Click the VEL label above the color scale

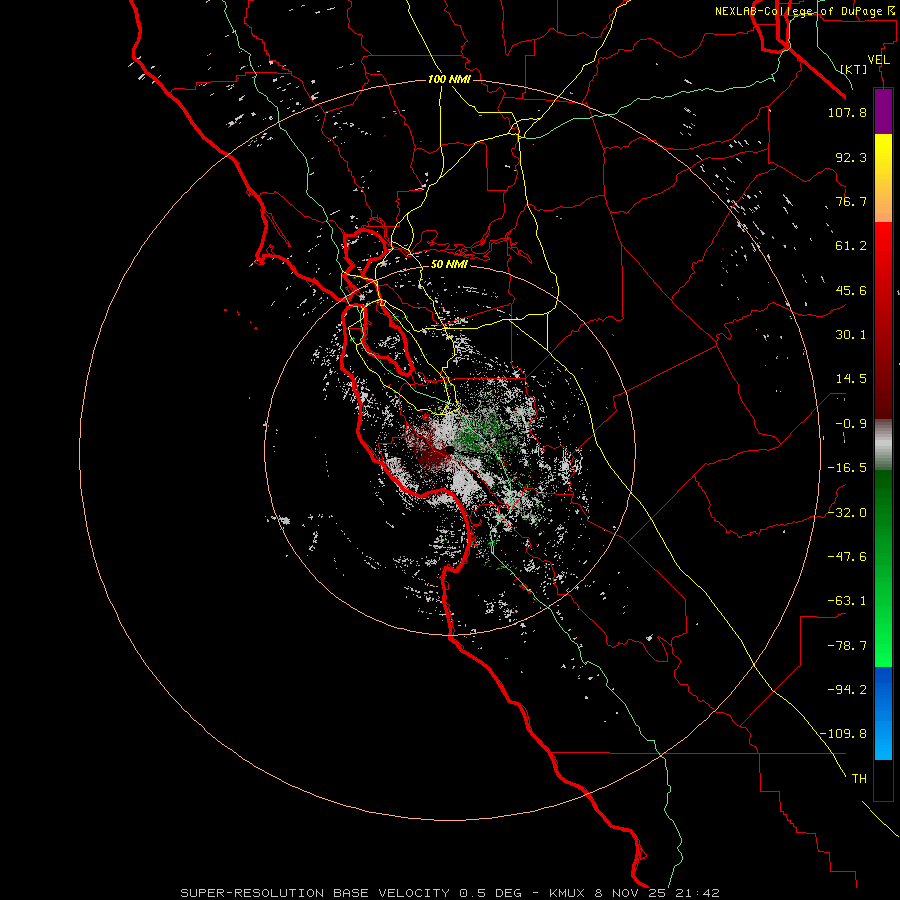click(879, 60)
